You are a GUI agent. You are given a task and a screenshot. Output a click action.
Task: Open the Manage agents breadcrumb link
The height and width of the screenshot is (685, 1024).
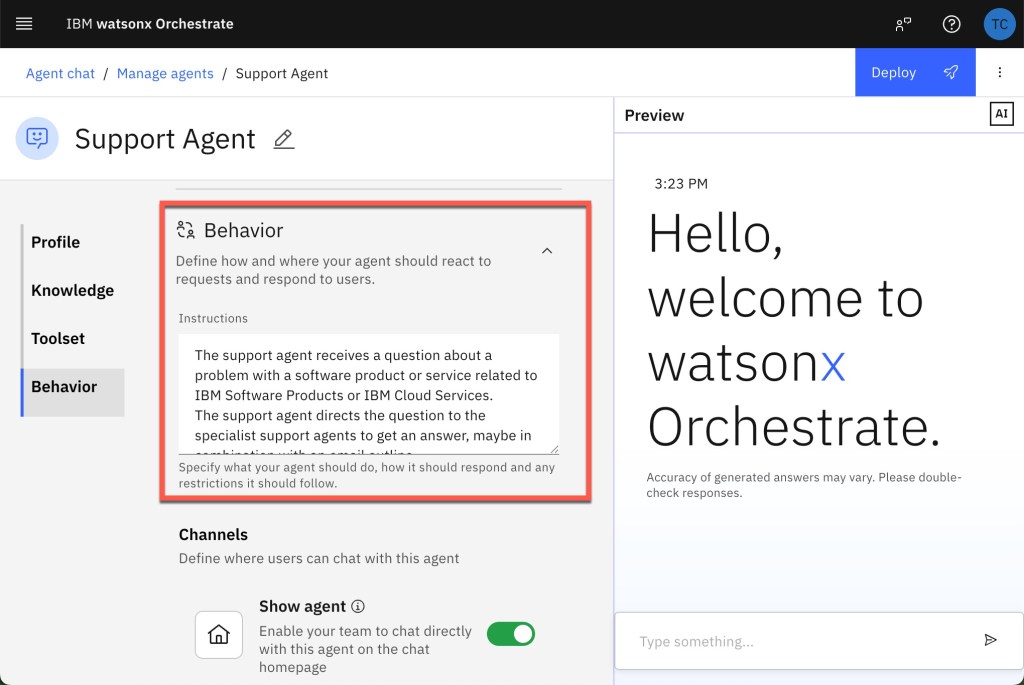click(165, 73)
